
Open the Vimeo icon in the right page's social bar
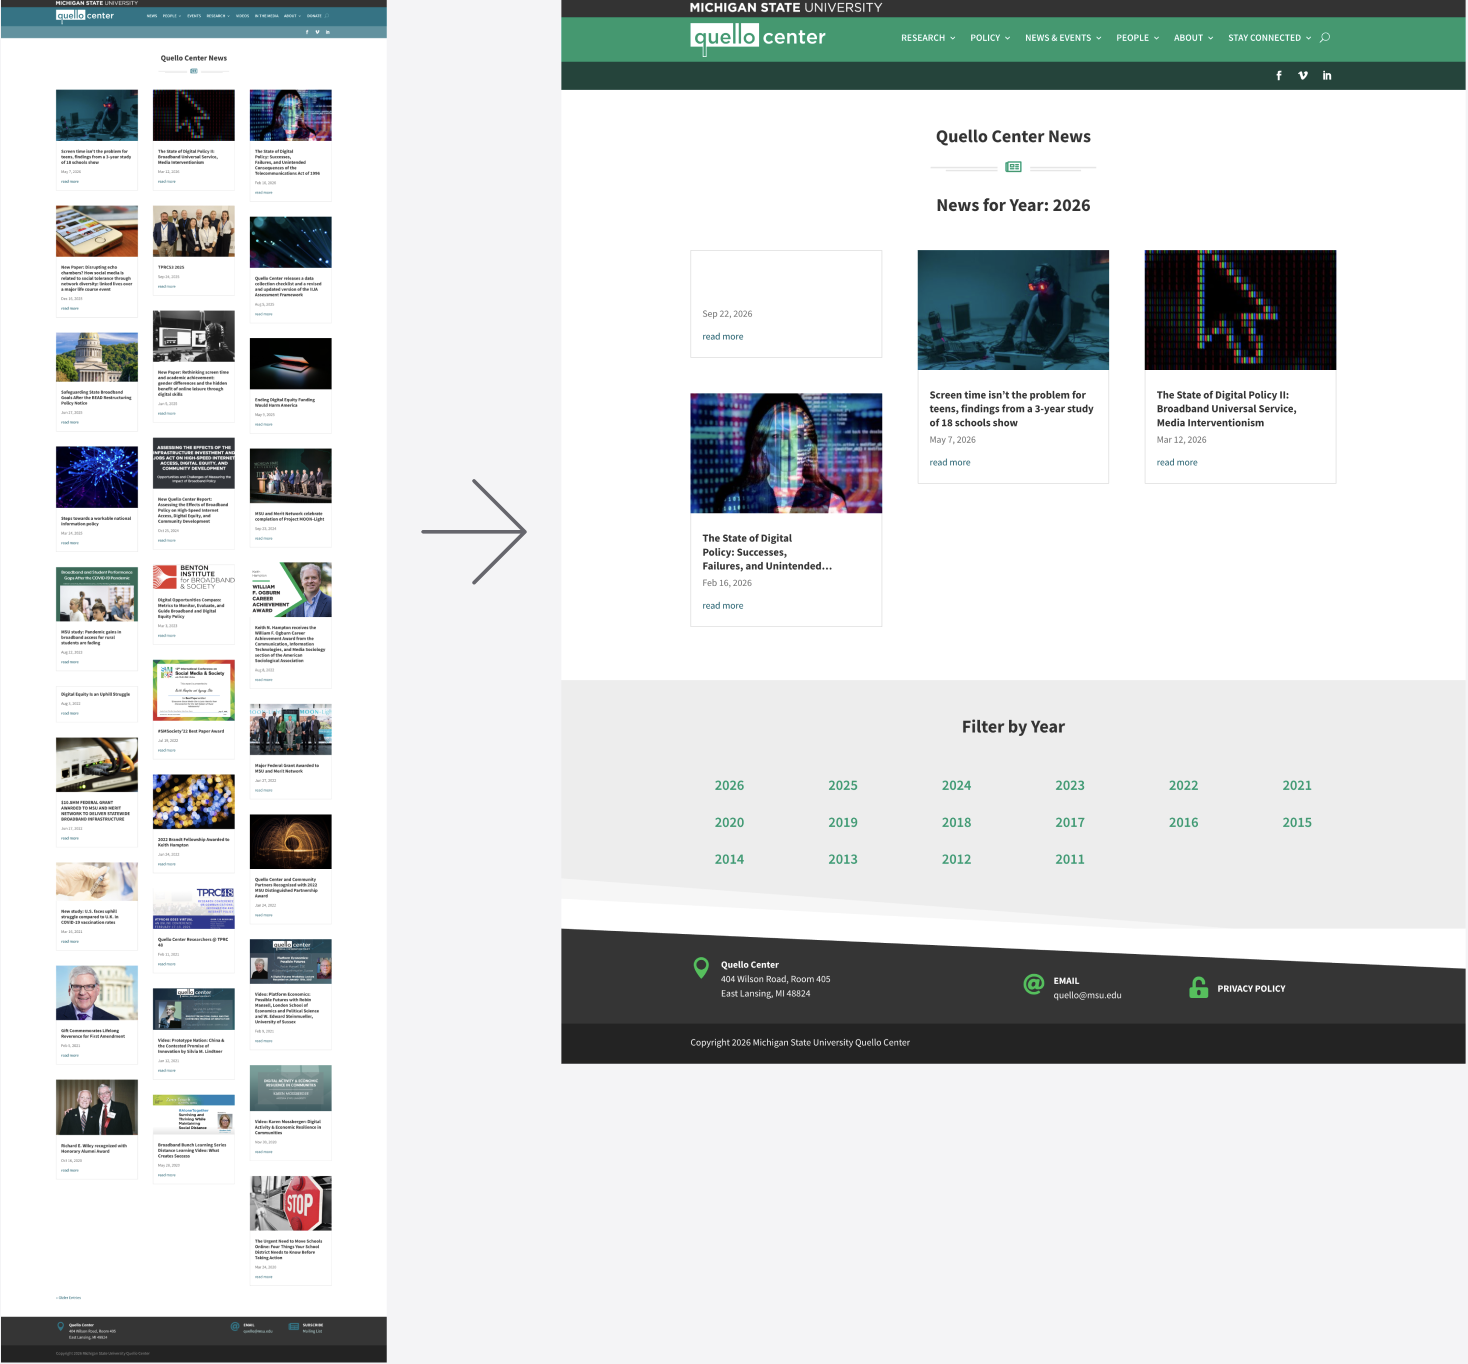click(1303, 76)
